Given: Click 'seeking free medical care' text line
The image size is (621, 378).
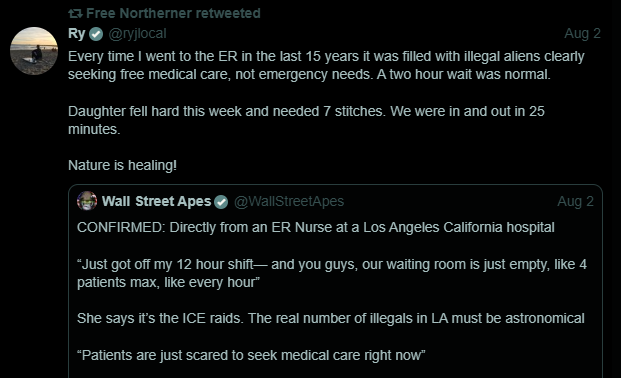Looking at the screenshot, I should [309, 74].
